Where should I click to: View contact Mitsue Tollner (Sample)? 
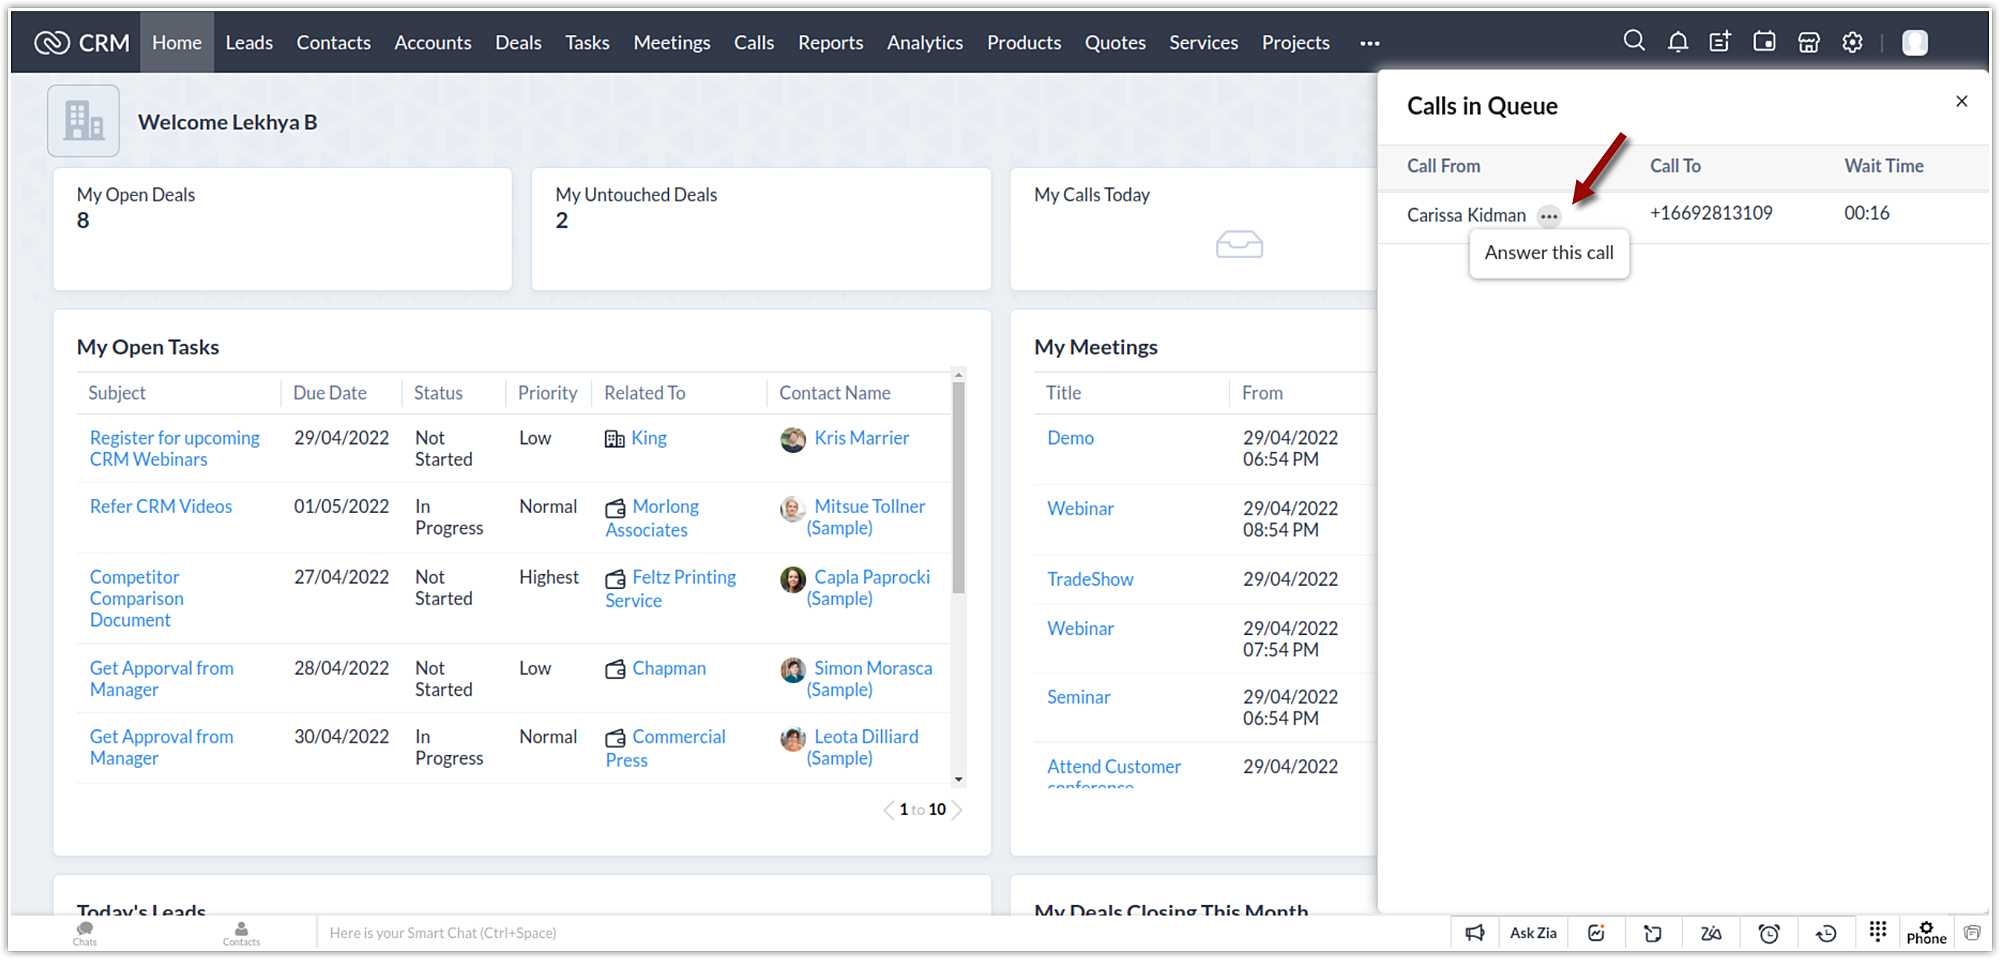coord(866,517)
